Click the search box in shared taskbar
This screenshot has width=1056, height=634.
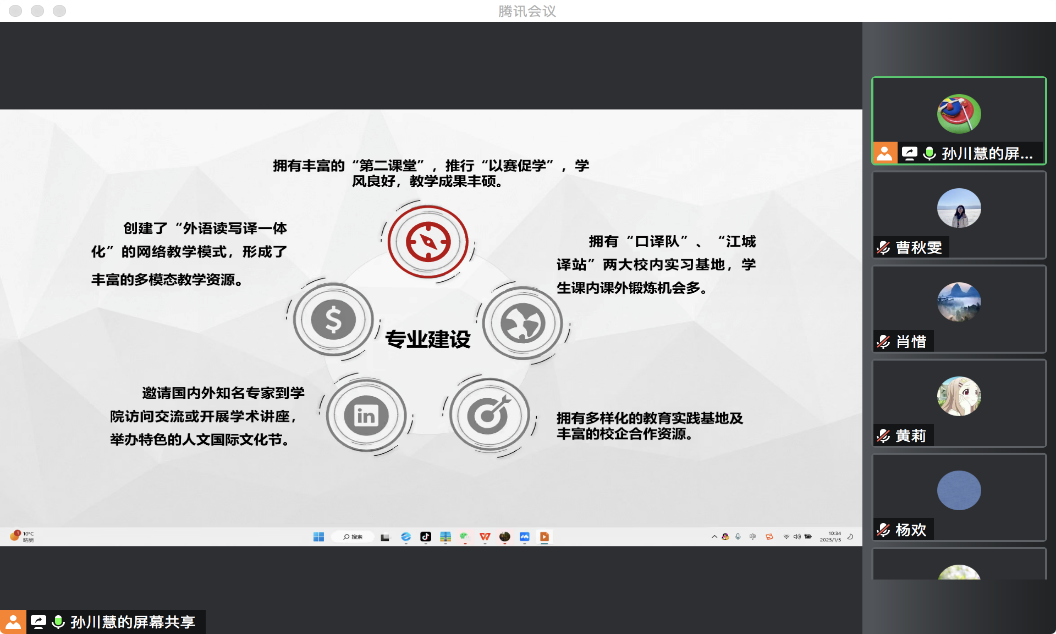354,537
